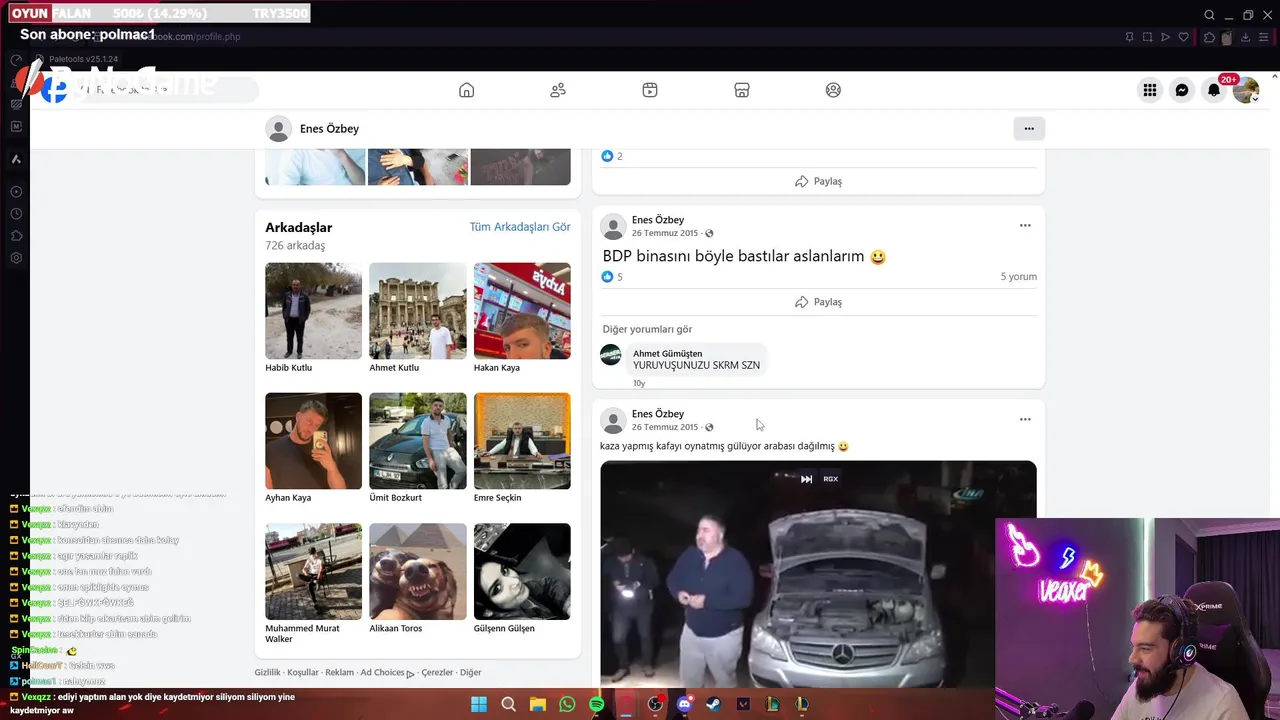This screenshot has width=1280, height=720.
Task: Click the Gizlilik footer link
Action: [268, 673]
